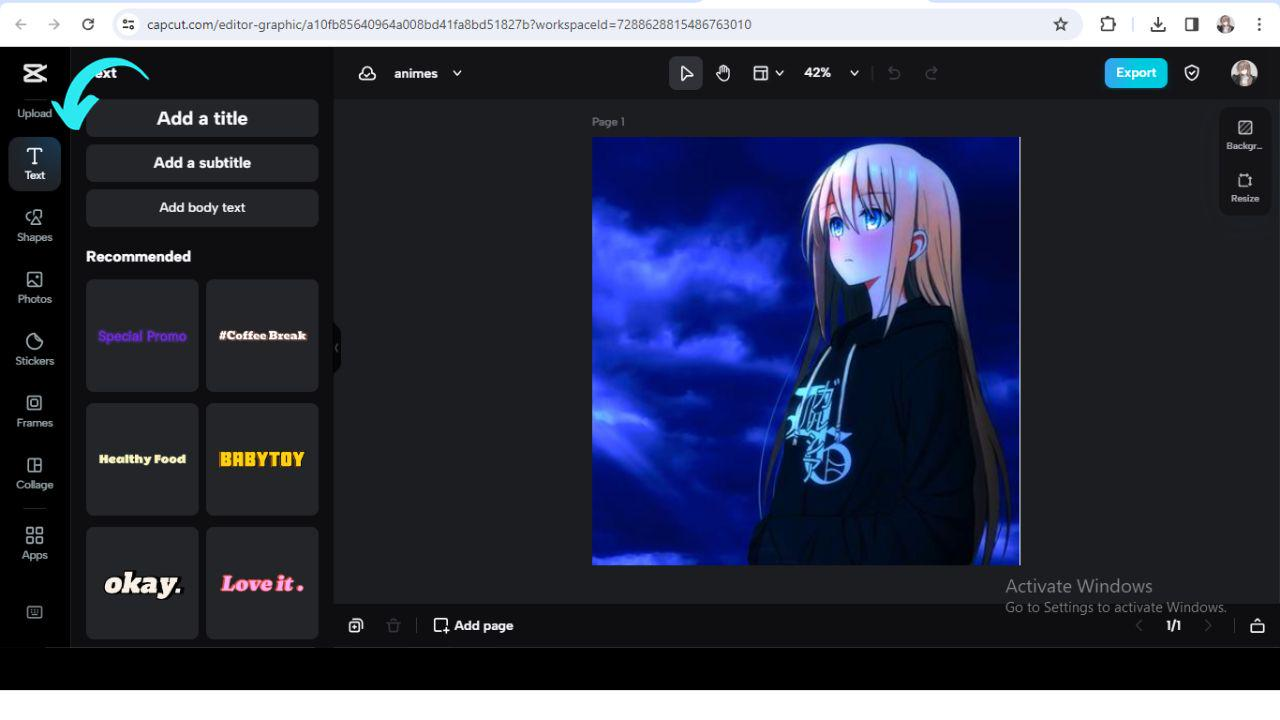Click Add page

coord(473,626)
